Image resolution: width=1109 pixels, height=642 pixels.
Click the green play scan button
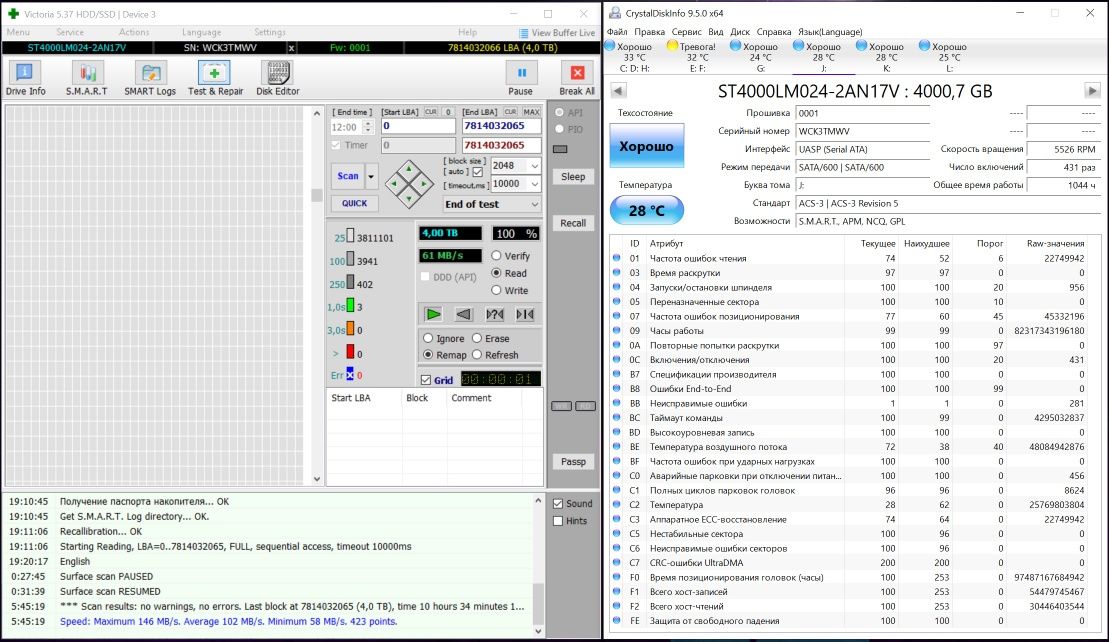coord(433,314)
